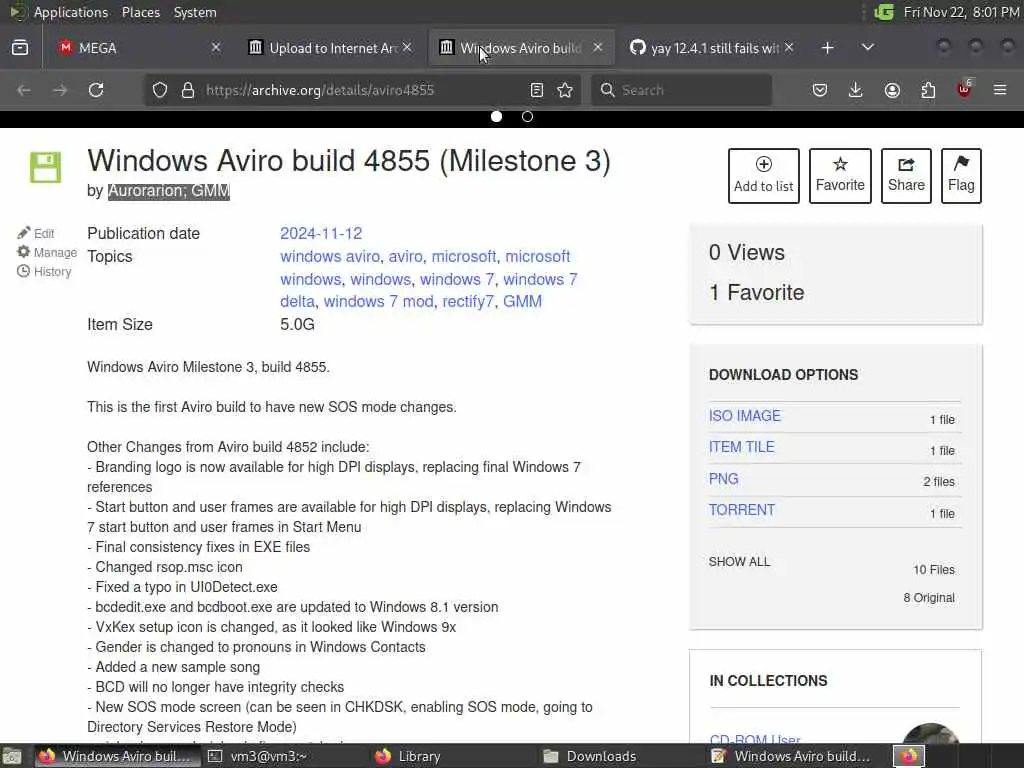Bookmark this page with star icon
The image size is (1024, 768).
(566, 90)
